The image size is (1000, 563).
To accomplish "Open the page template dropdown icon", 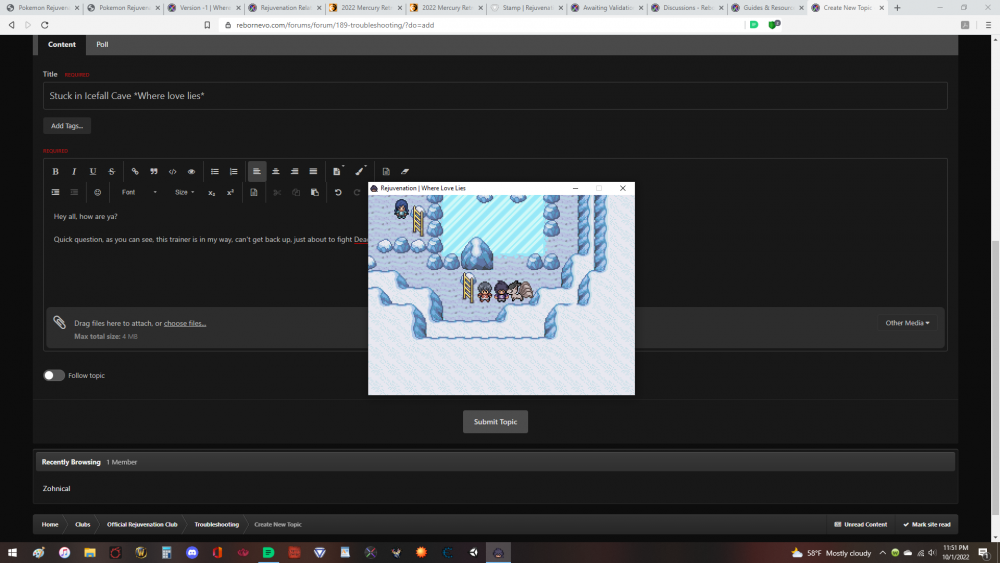I will (x=337, y=172).
